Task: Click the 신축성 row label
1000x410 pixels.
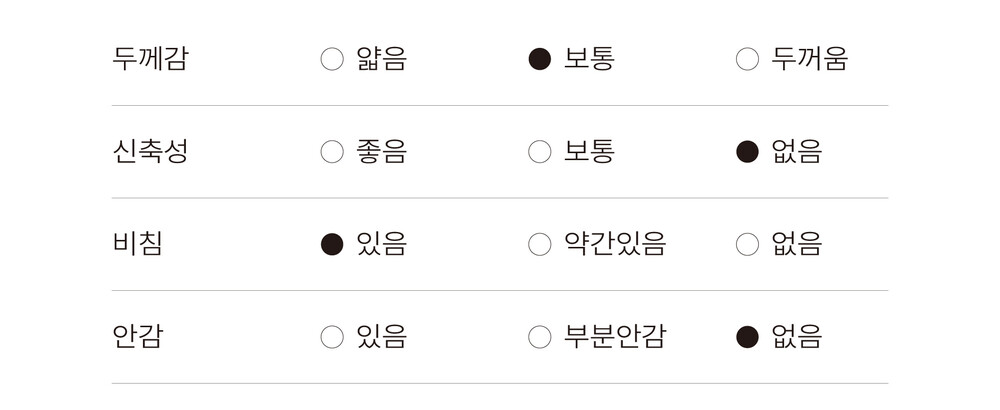Action: [150, 152]
